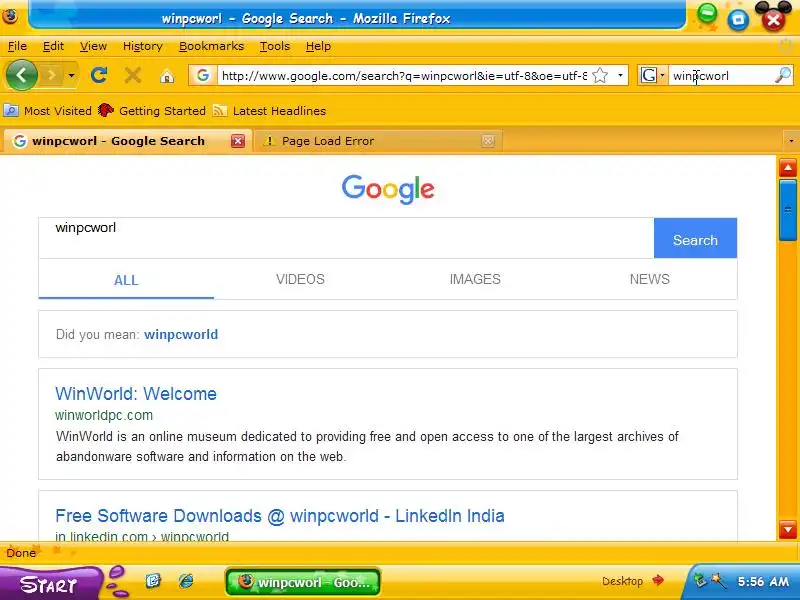
Task: Click the 5:56 AM clock
Action: coord(763,582)
